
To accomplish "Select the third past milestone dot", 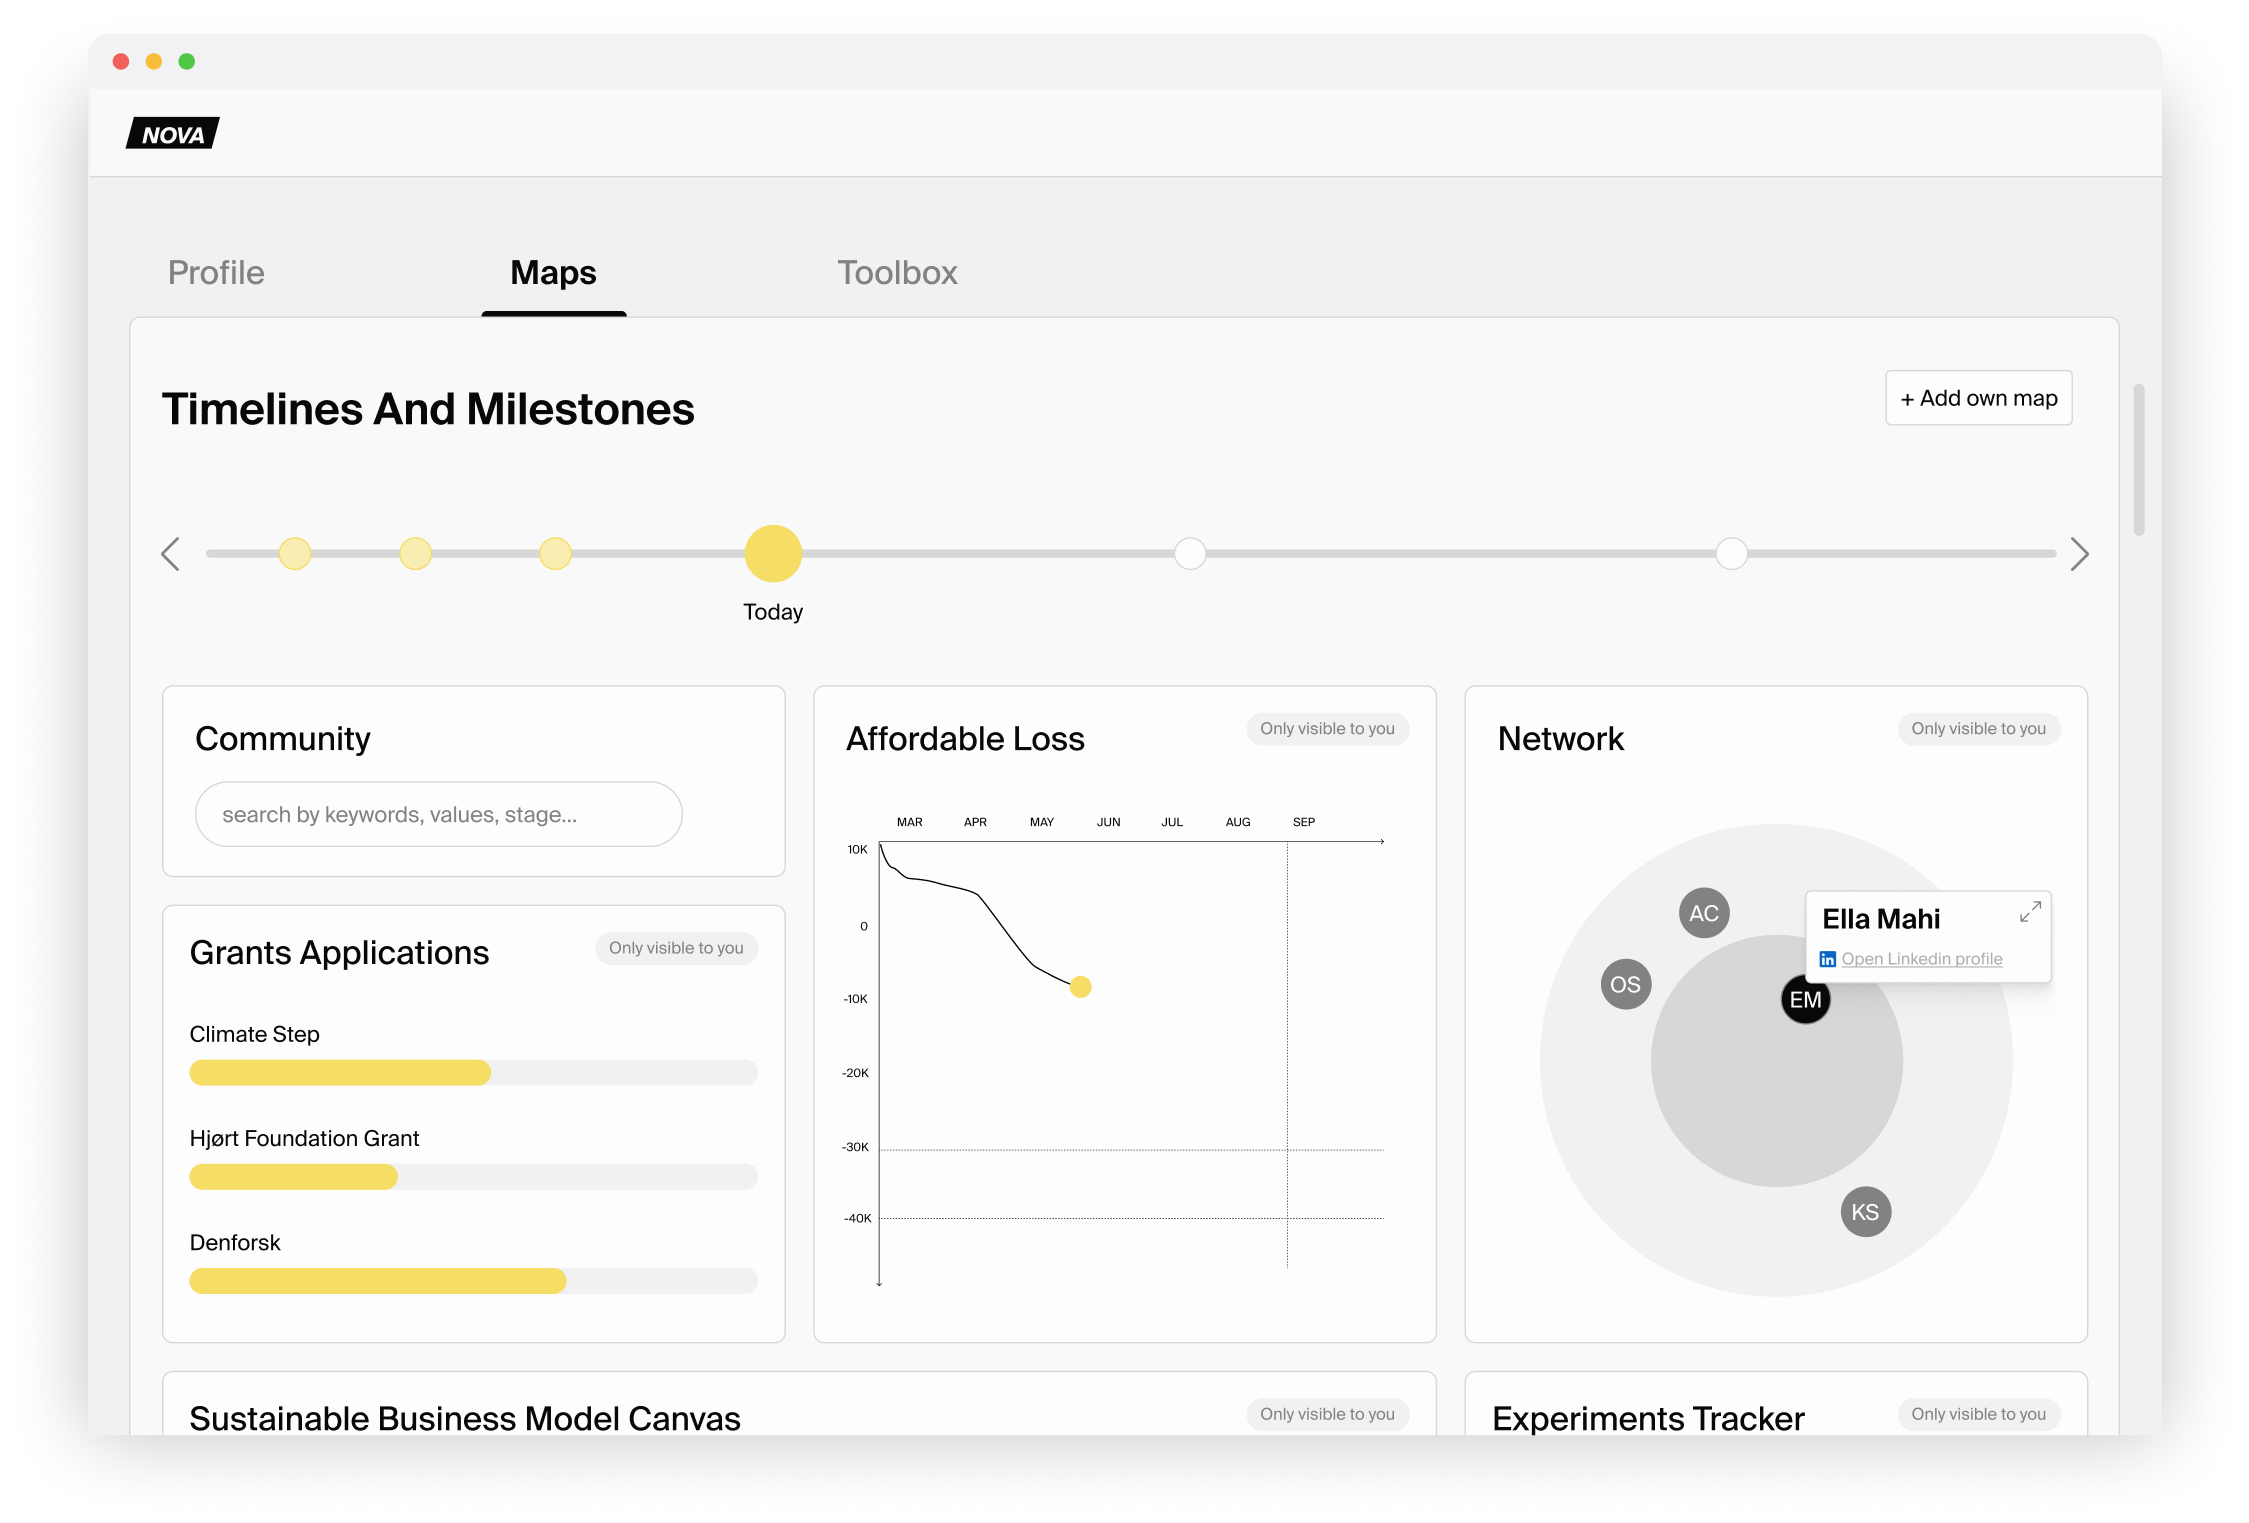I will (x=555, y=553).
